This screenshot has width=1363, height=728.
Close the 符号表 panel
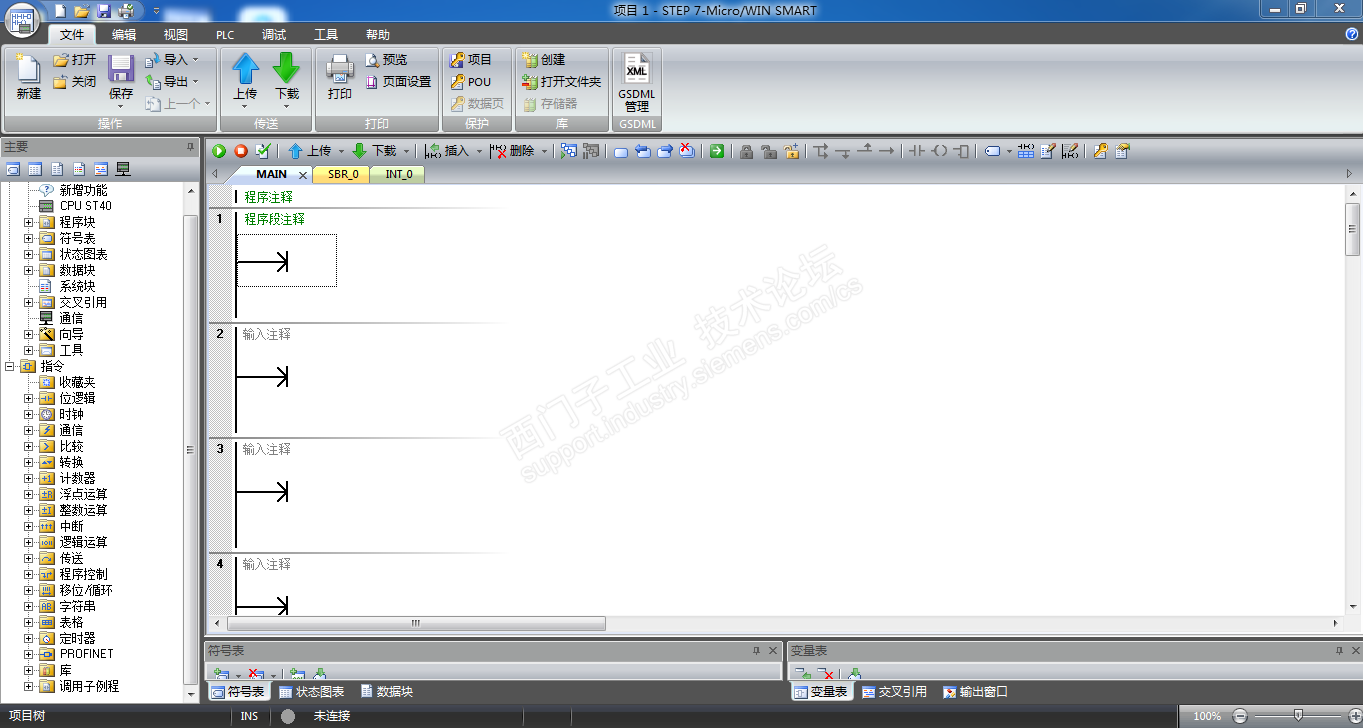[x=773, y=651]
